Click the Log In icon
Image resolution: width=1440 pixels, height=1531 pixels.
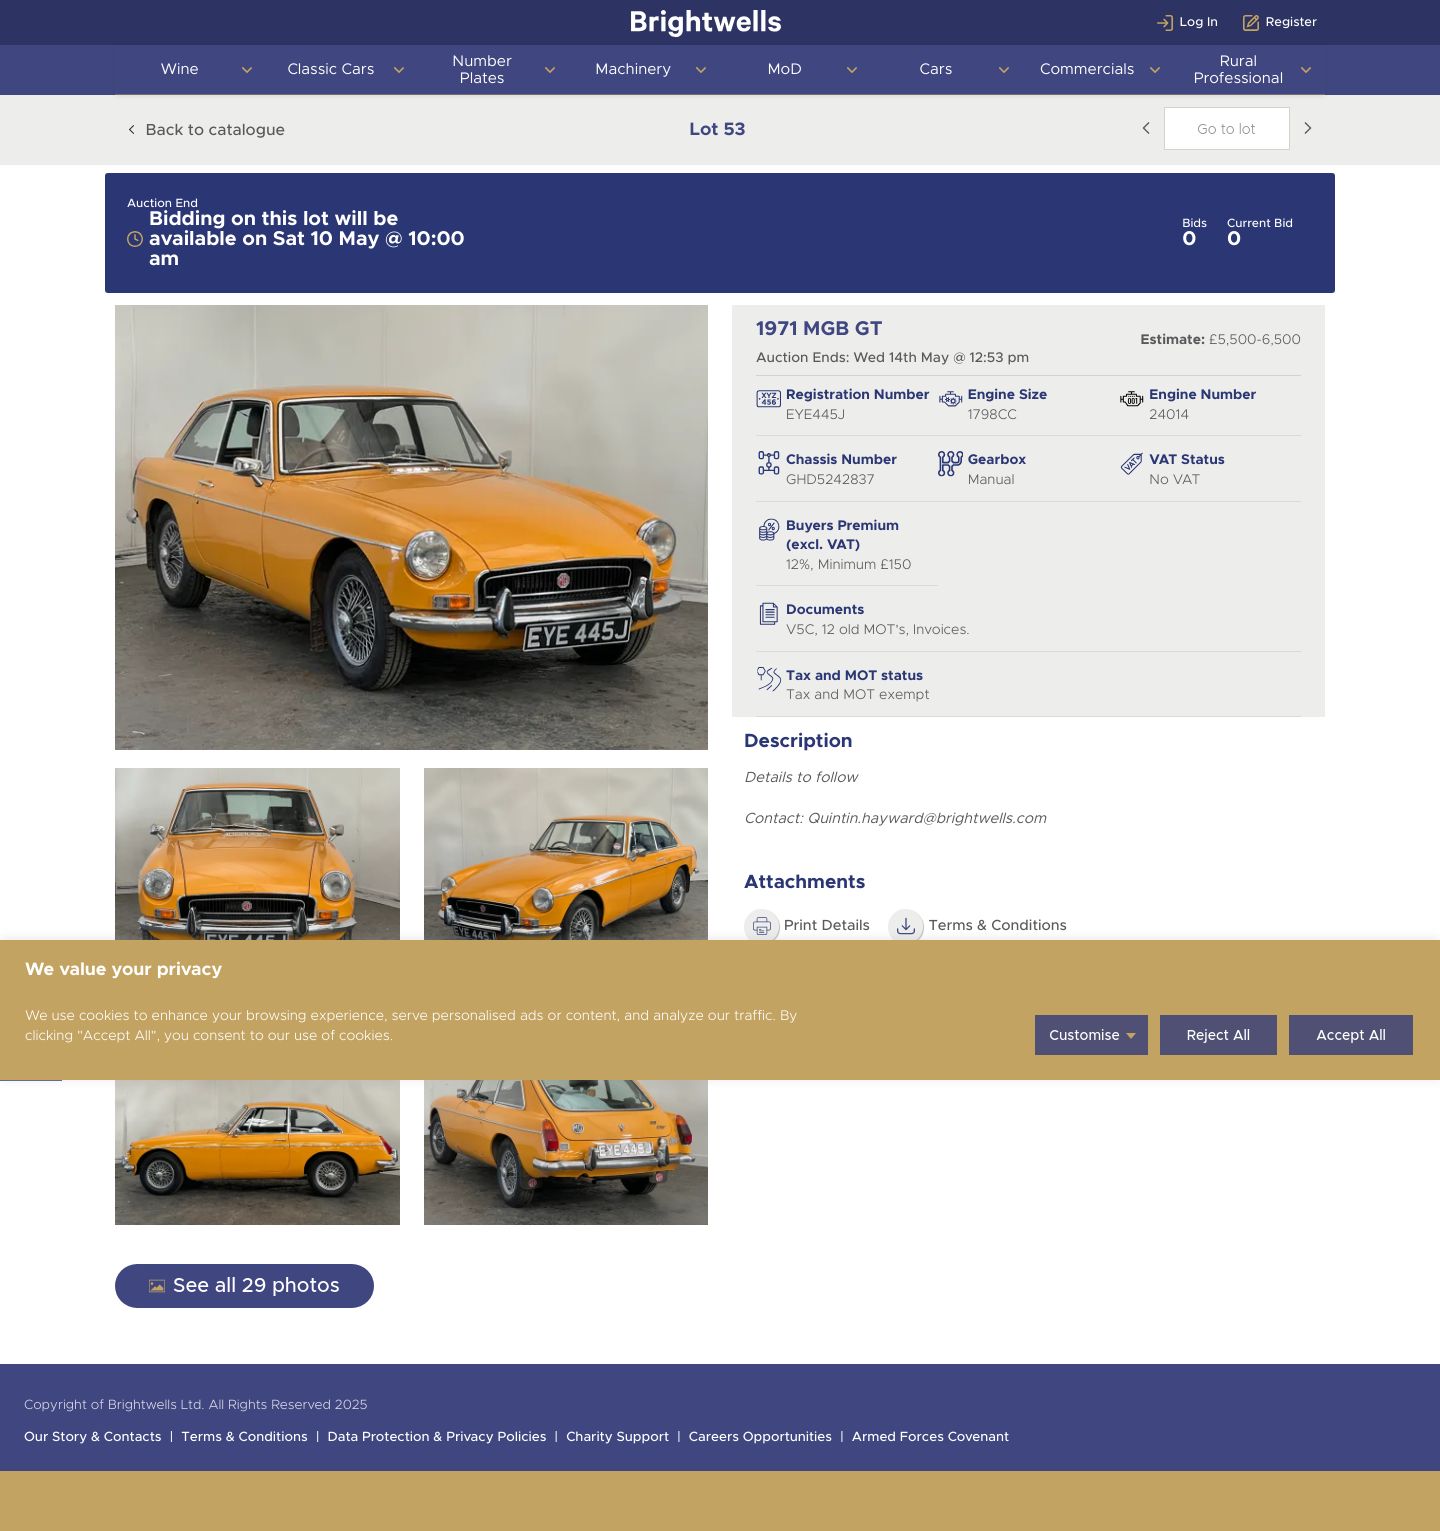pyautogui.click(x=1165, y=22)
